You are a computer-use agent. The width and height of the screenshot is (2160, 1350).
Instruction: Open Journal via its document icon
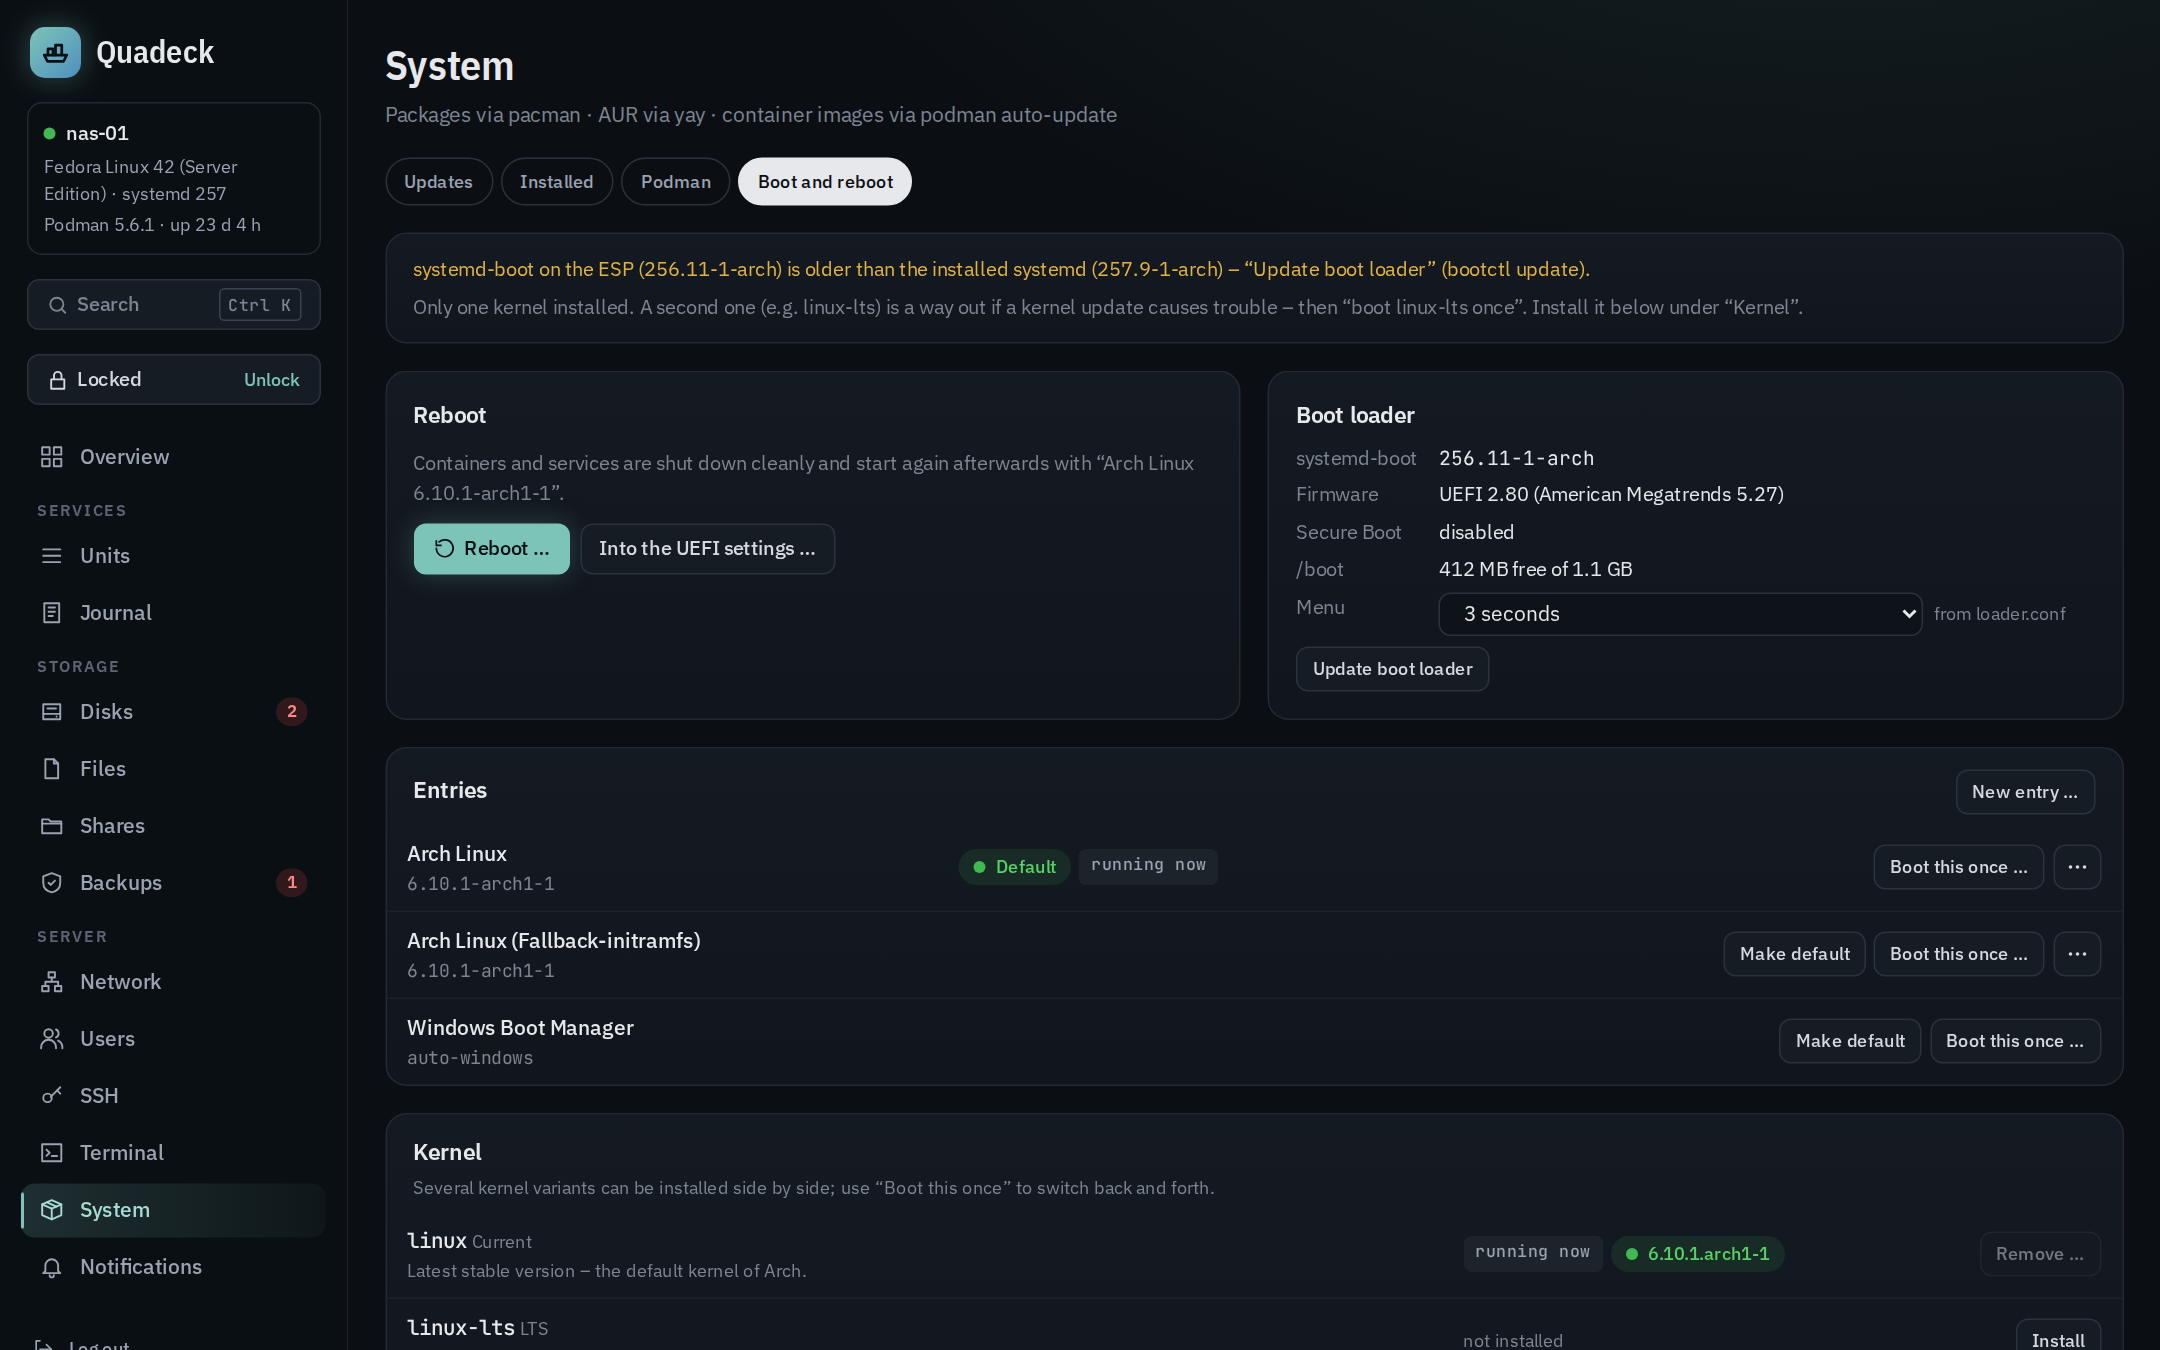(52, 613)
